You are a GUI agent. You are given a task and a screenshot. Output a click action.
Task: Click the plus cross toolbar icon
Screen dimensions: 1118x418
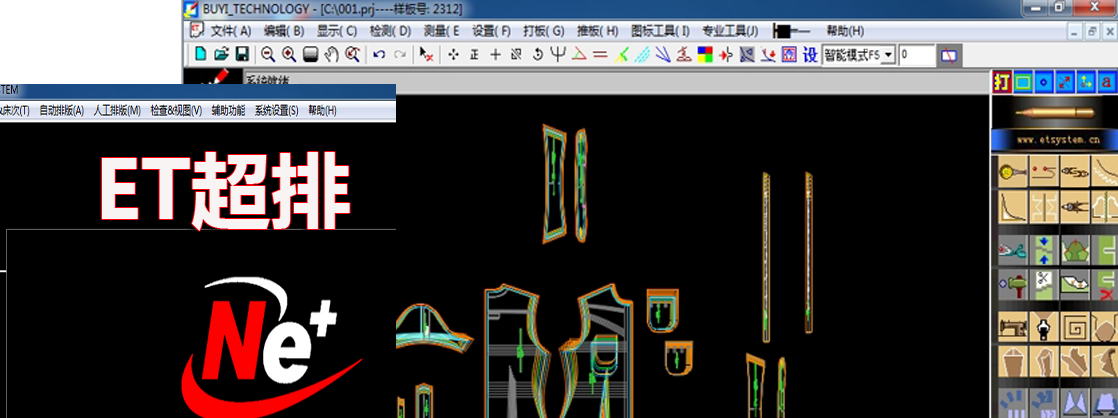[496, 54]
